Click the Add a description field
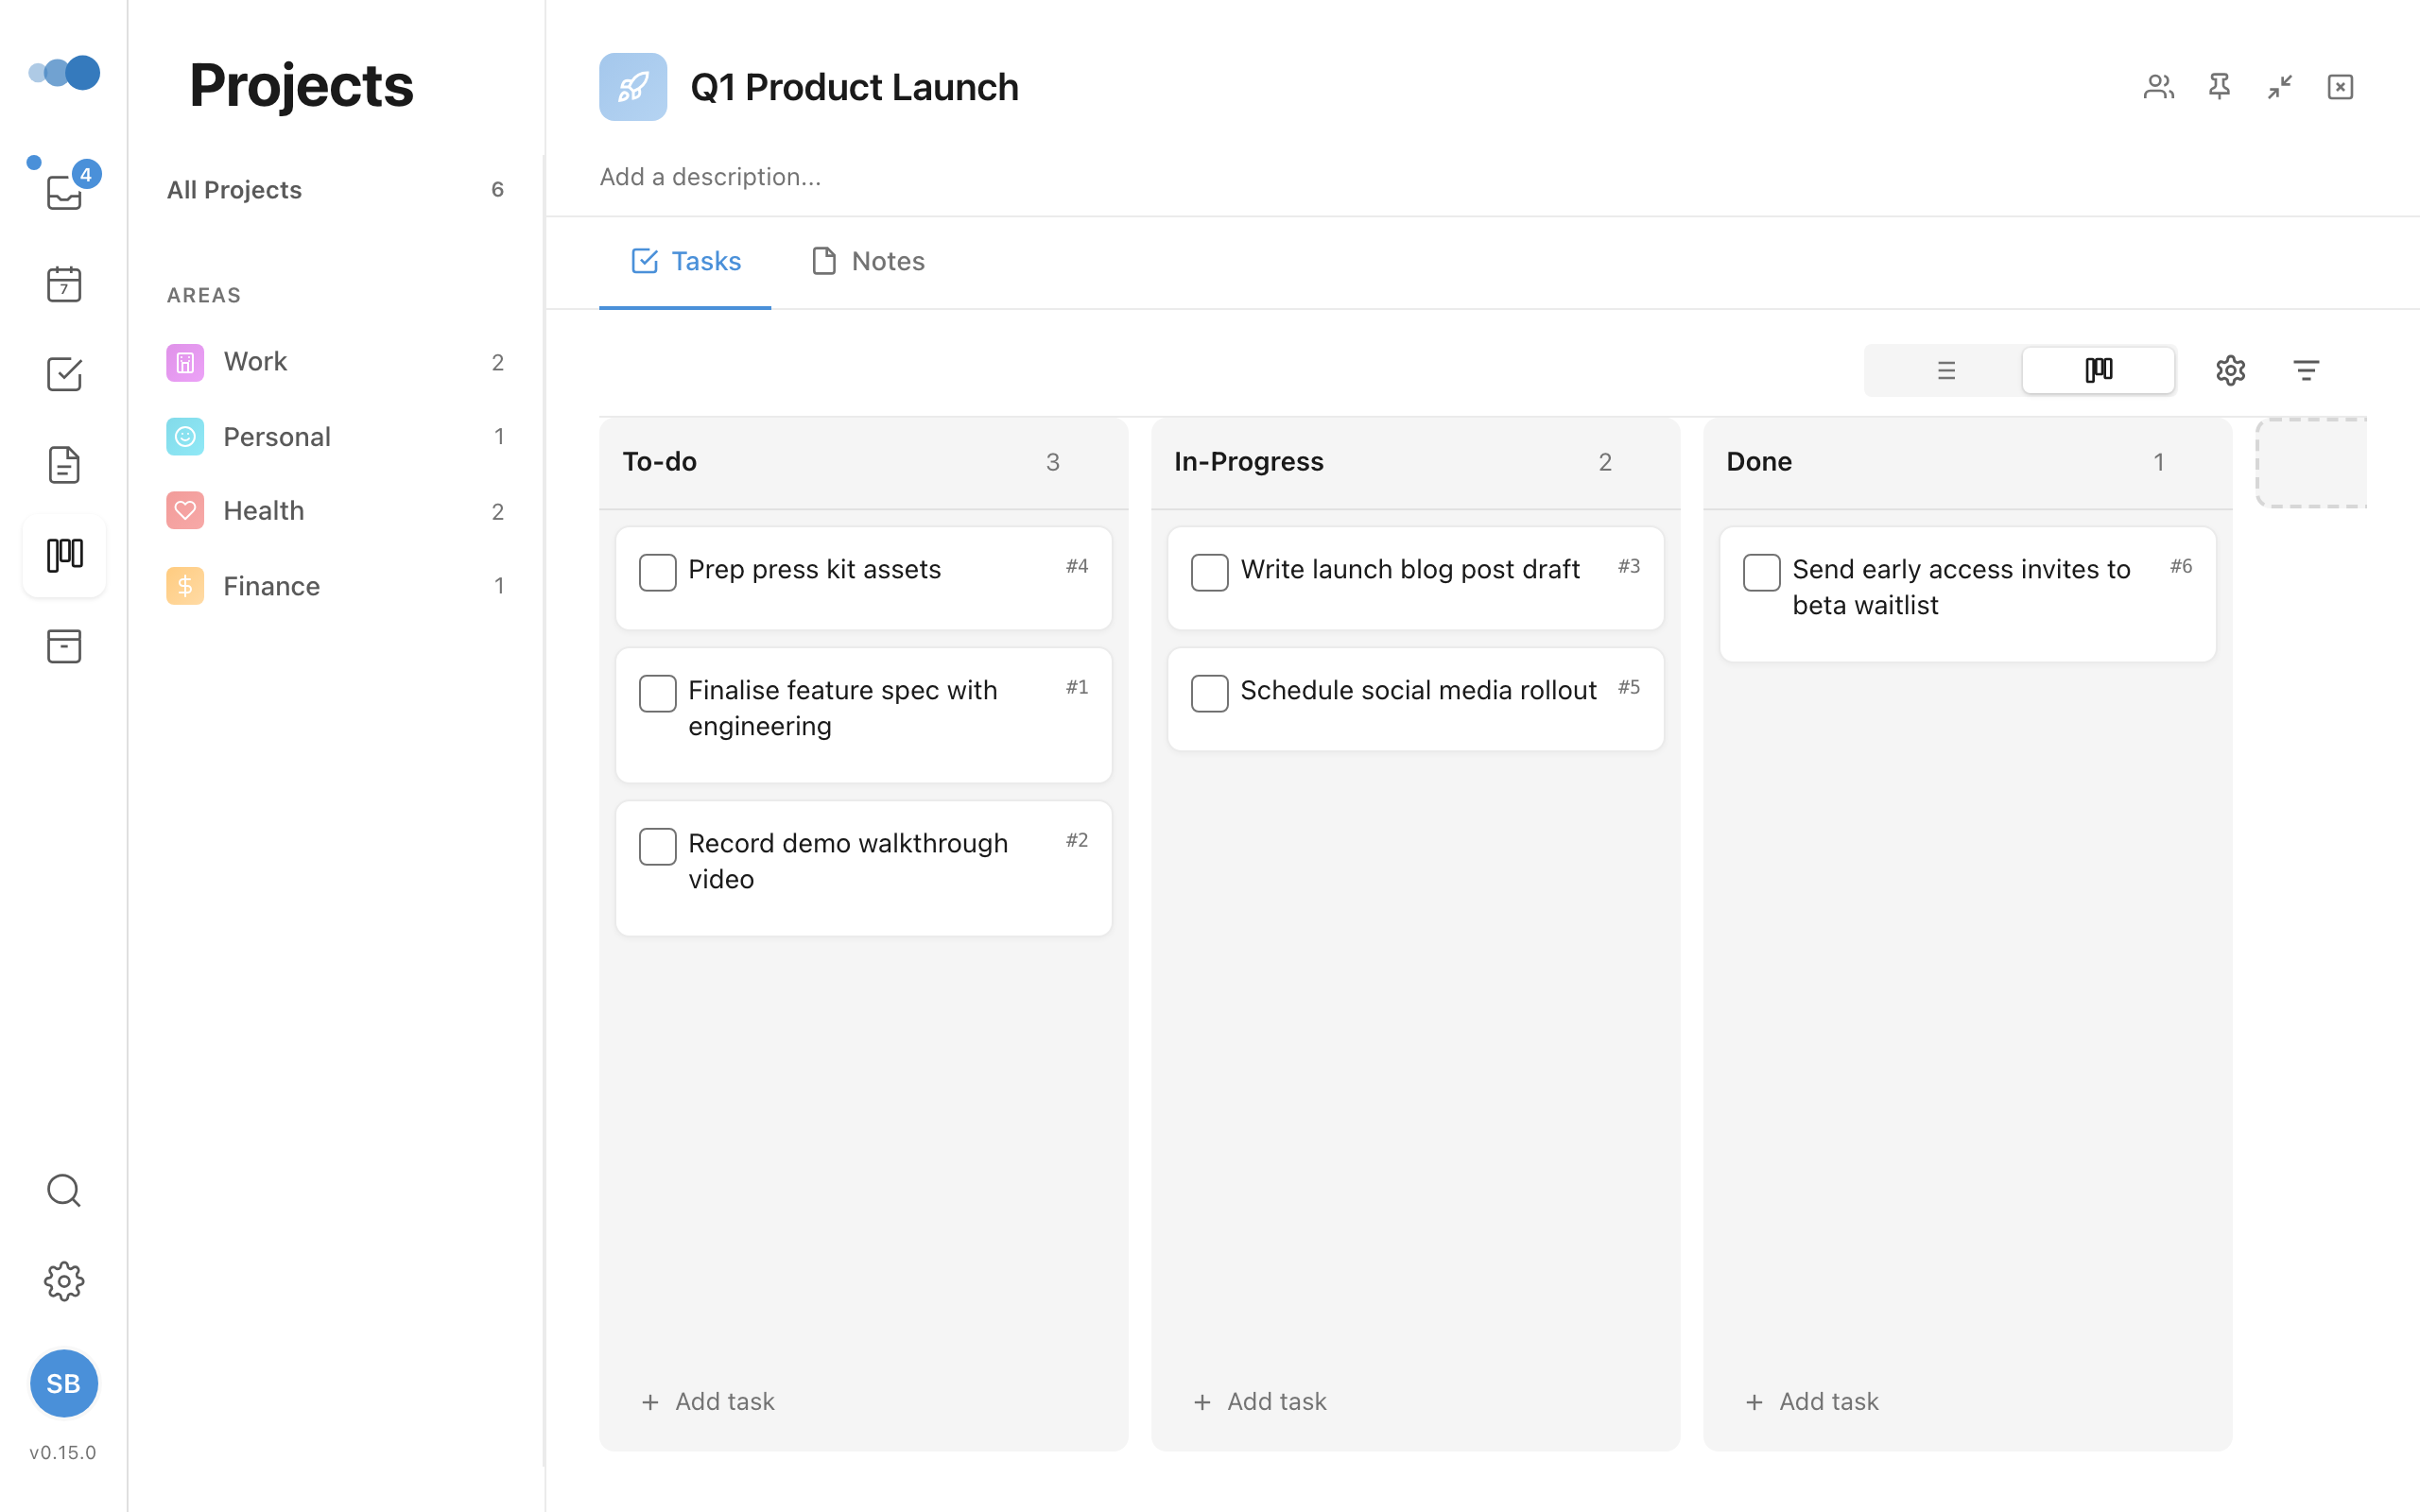 tap(710, 176)
